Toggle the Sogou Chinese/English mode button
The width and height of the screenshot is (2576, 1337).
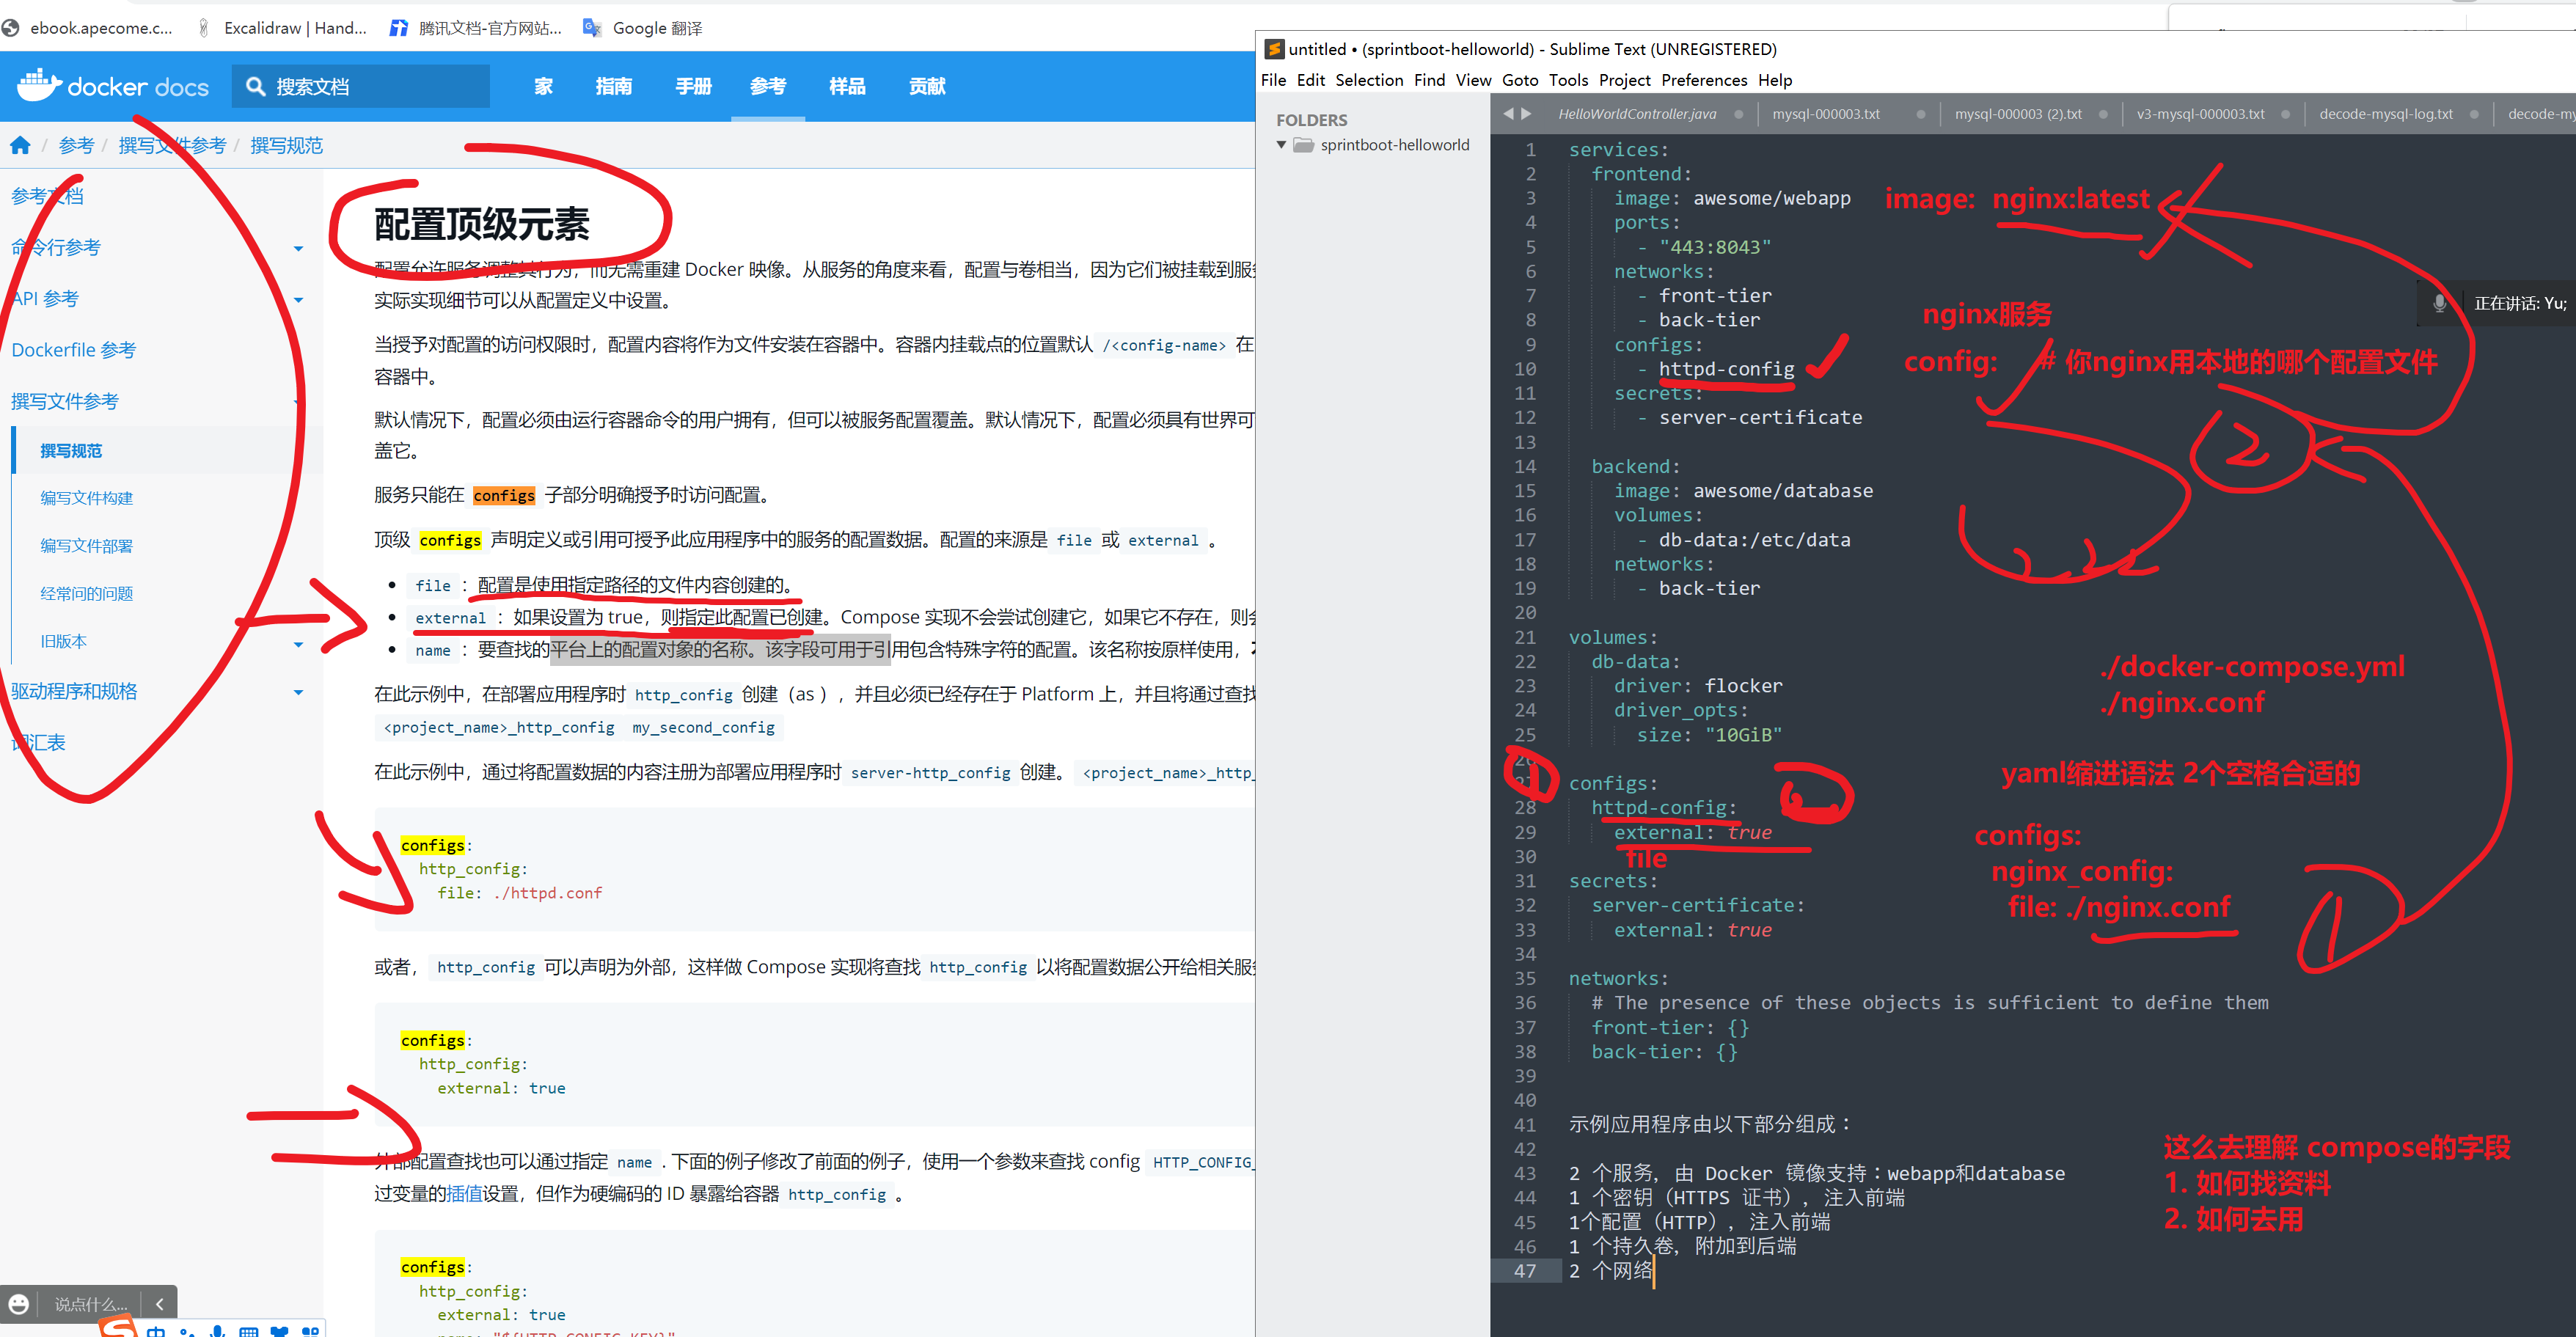tap(156, 1331)
